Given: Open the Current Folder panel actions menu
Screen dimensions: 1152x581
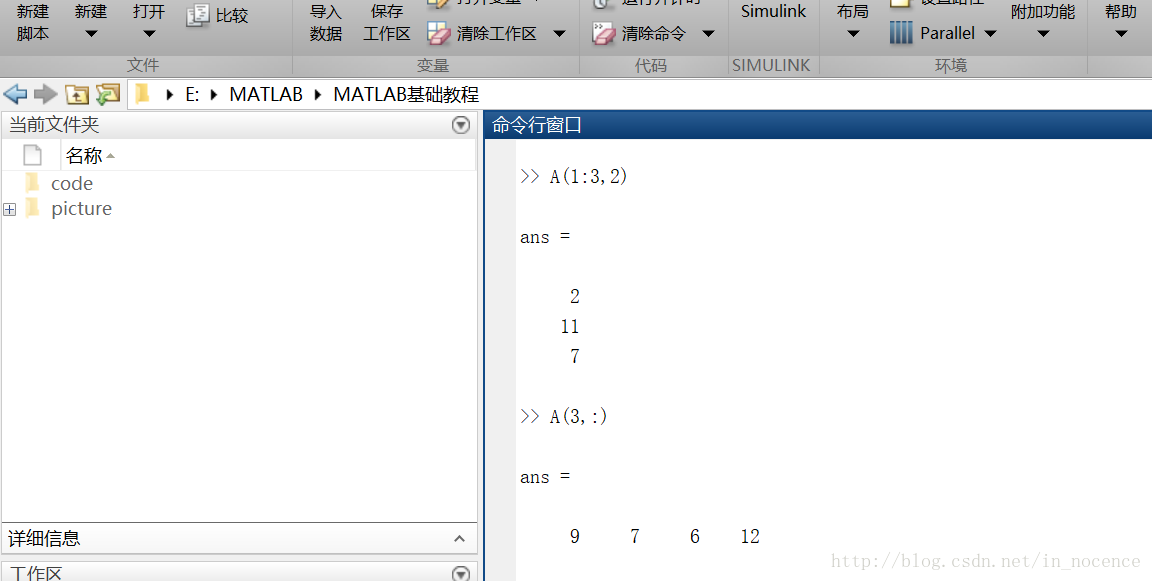Looking at the screenshot, I should [x=461, y=125].
